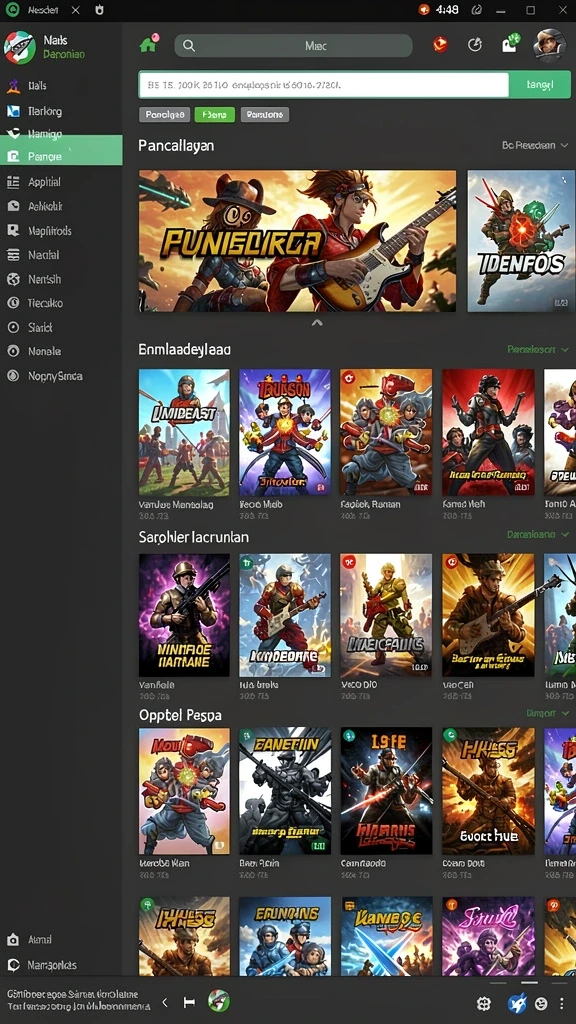The image size is (576, 1024).
Task: Open the profile avatar in top right
Action: coord(549,44)
